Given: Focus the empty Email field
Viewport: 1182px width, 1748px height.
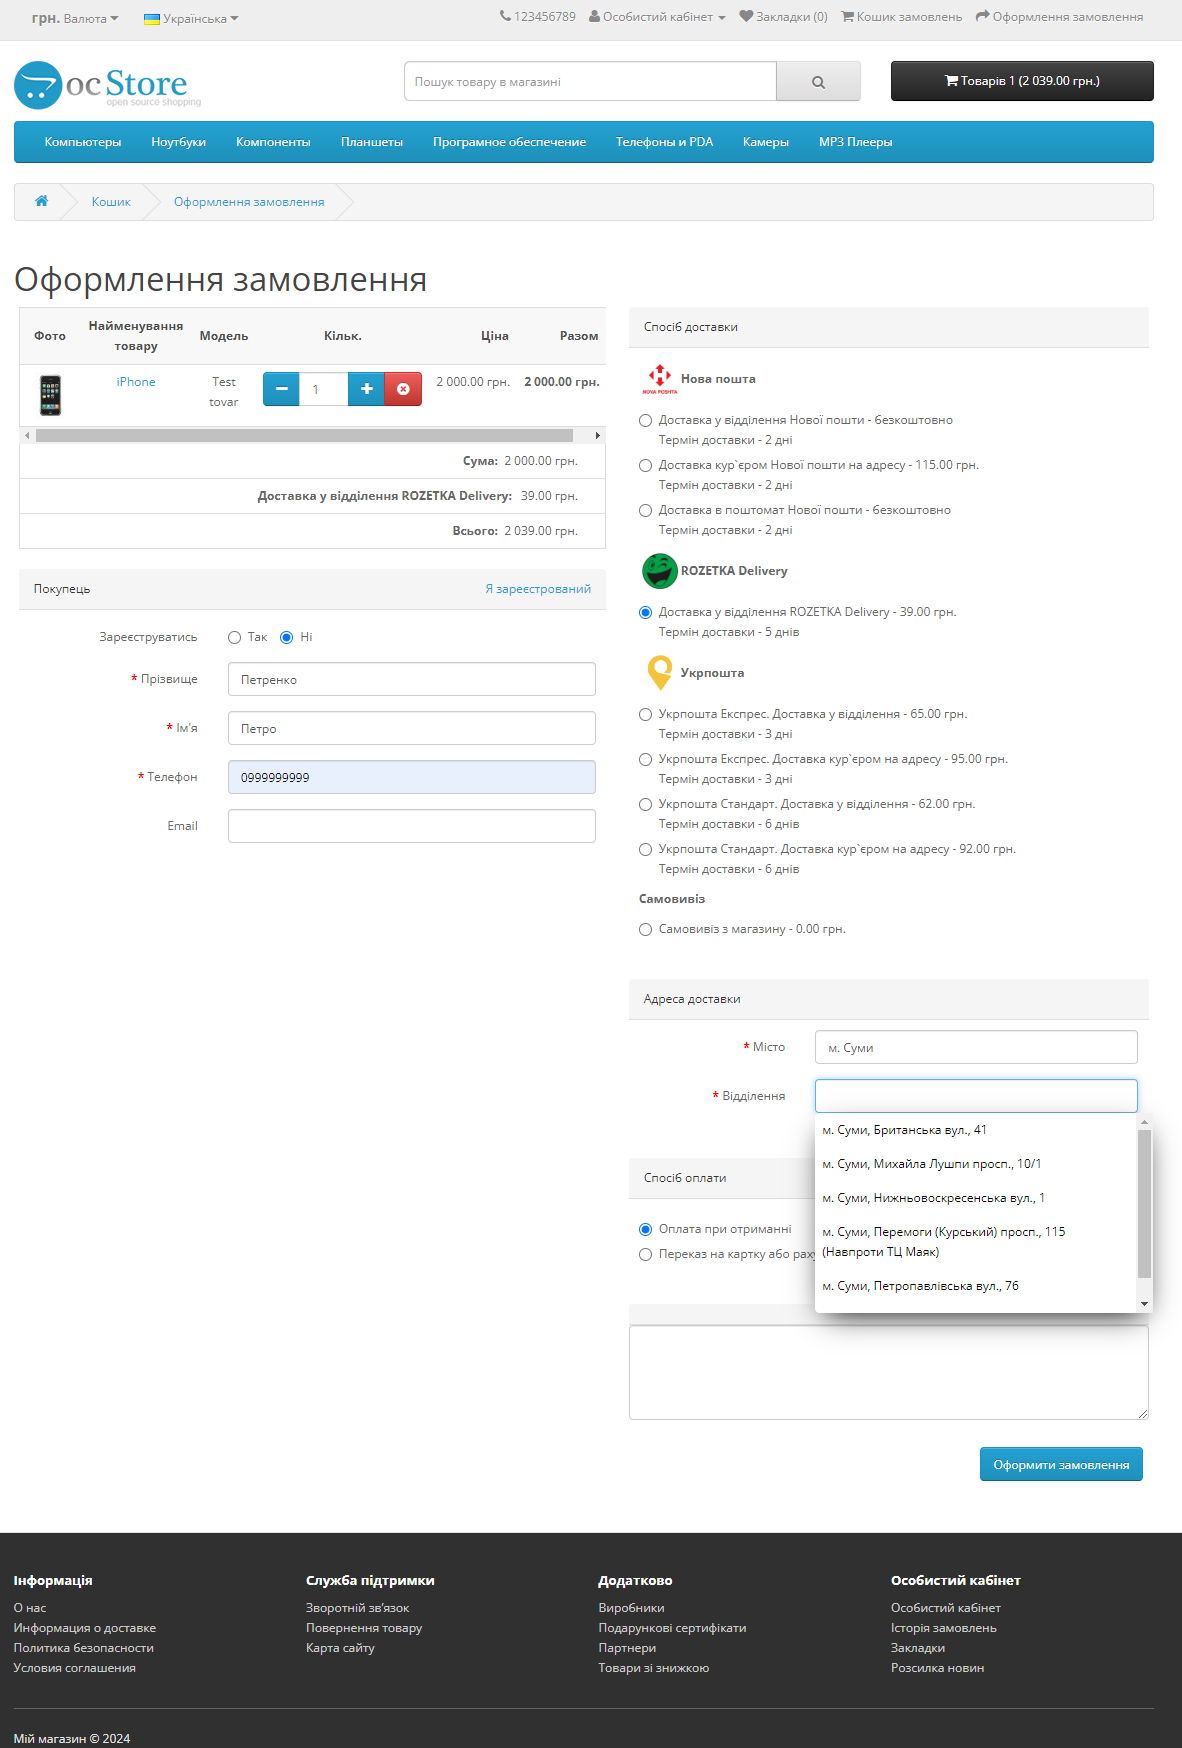Looking at the screenshot, I should tap(412, 826).
